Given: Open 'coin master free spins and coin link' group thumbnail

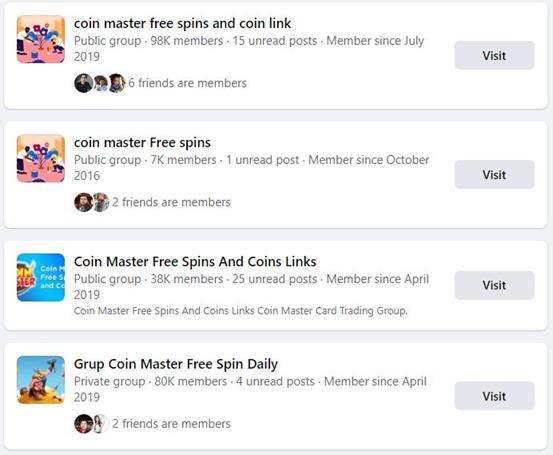Looking at the screenshot, I should (41, 39).
